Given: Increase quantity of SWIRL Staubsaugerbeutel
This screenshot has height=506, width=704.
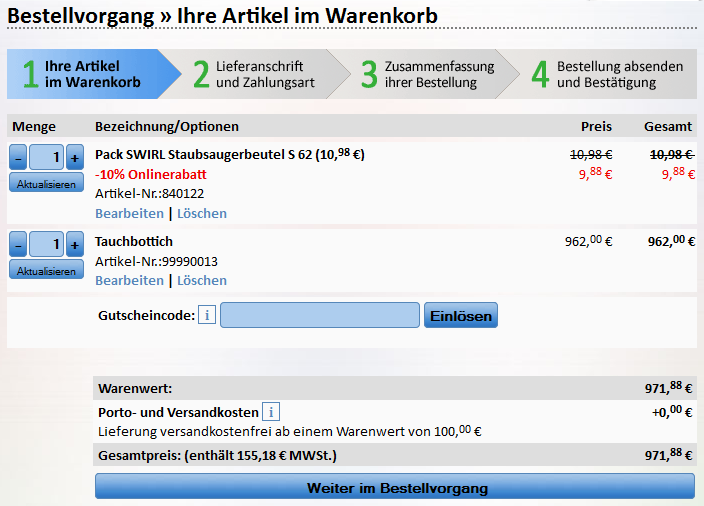Looking at the screenshot, I should coord(75,158).
